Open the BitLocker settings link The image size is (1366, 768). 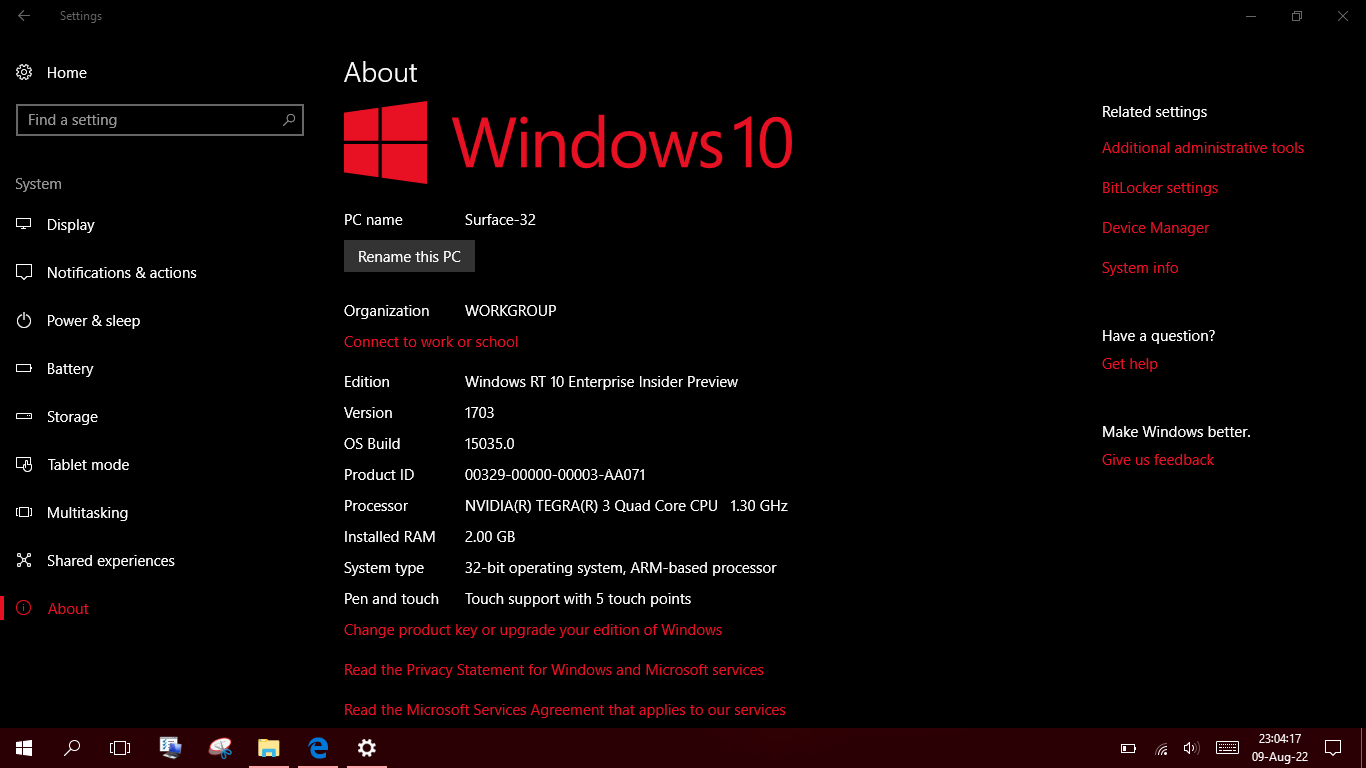tap(1159, 187)
